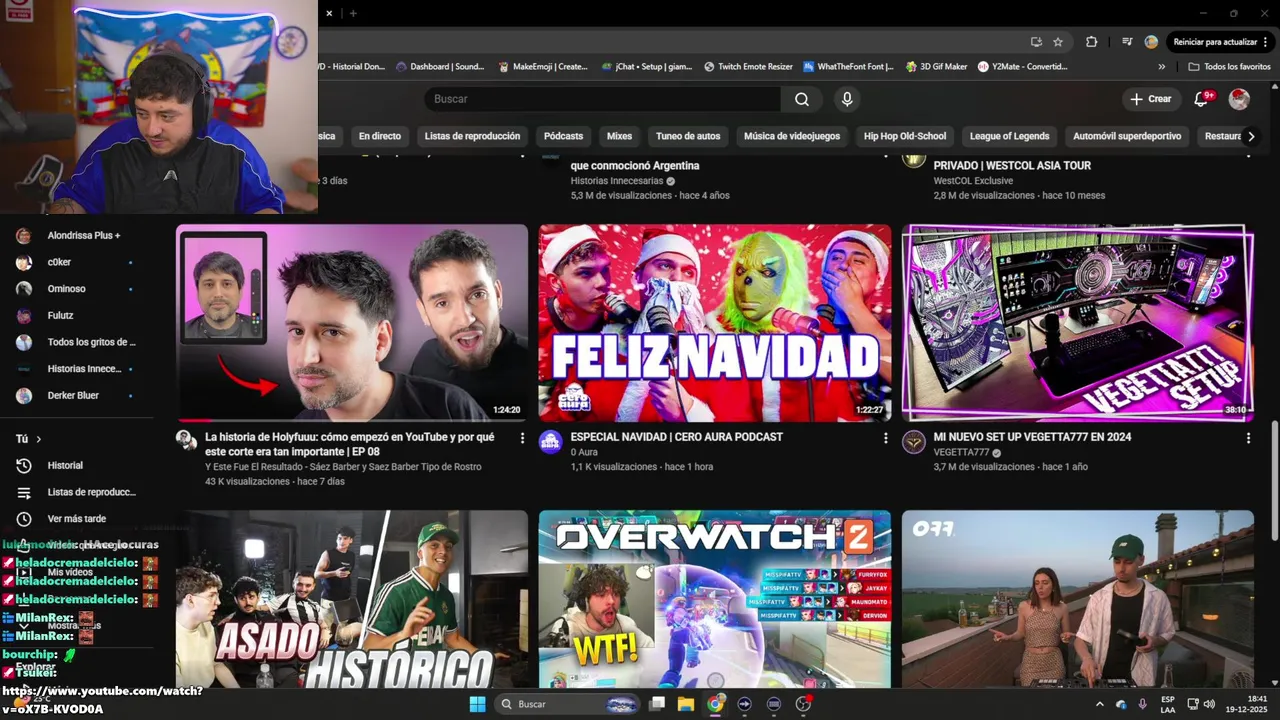Expand hidden bookmarks double chevron
This screenshot has width=1280, height=720.
tap(1162, 67)
